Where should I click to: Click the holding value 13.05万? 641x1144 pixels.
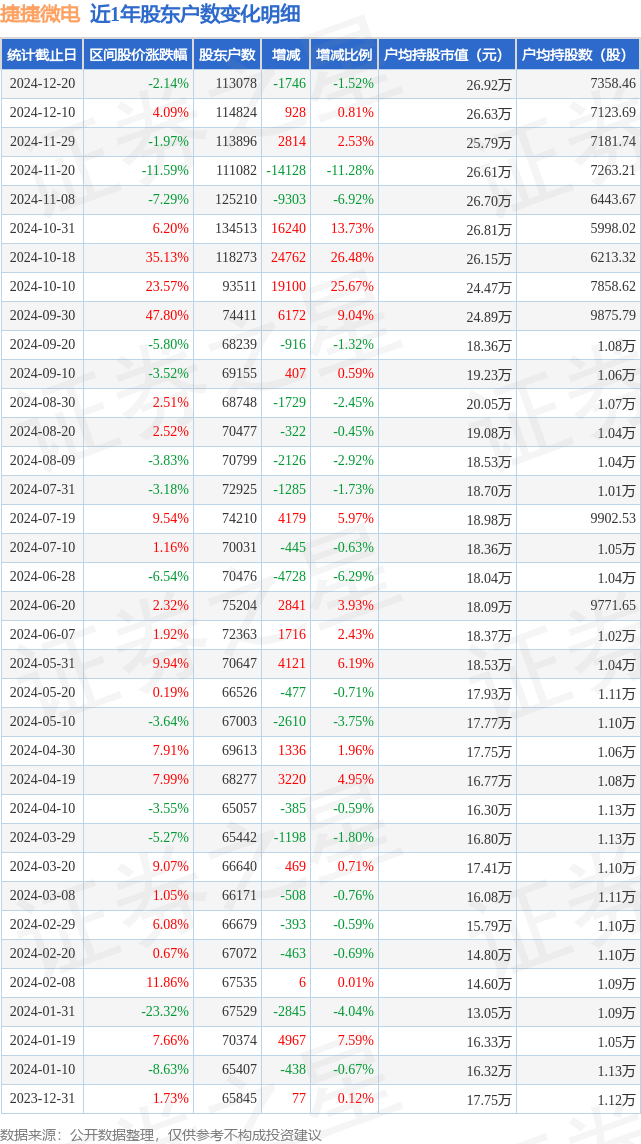(x=489, y=1012)
